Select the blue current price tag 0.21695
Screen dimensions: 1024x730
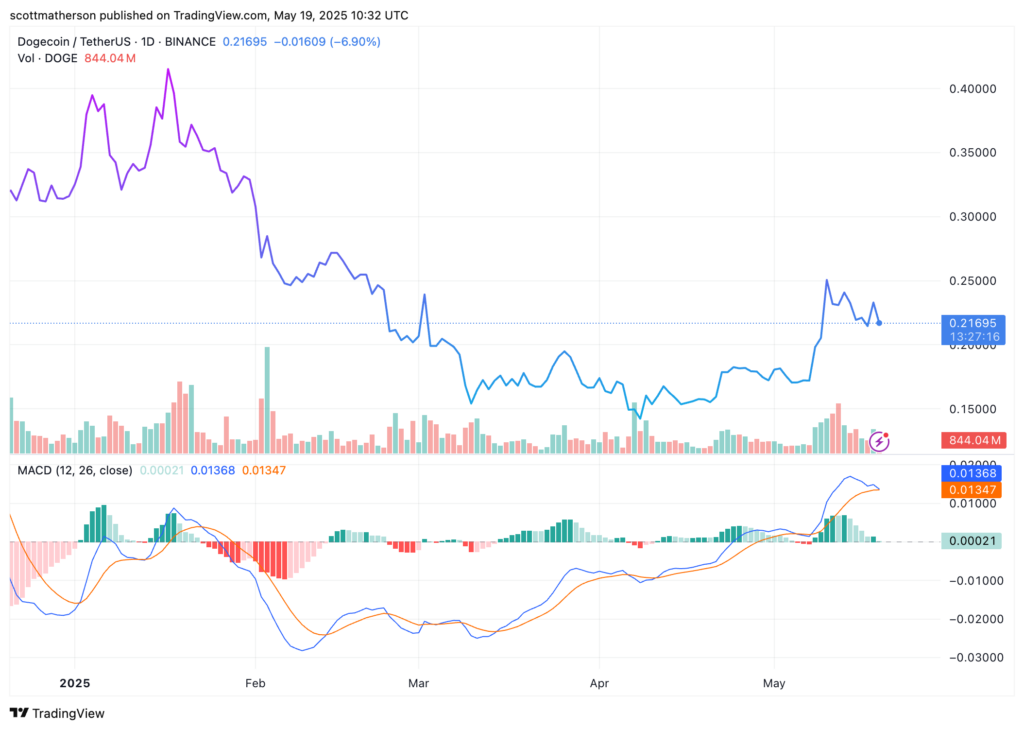click(971, 323)
